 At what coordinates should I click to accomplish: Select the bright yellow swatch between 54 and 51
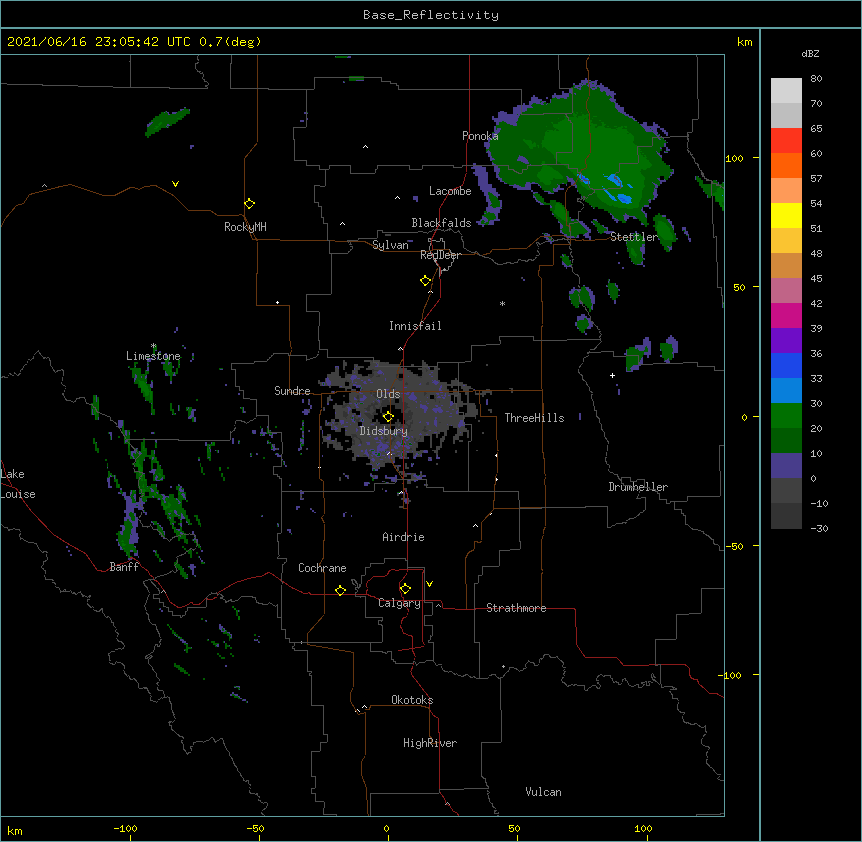(786, 215)
